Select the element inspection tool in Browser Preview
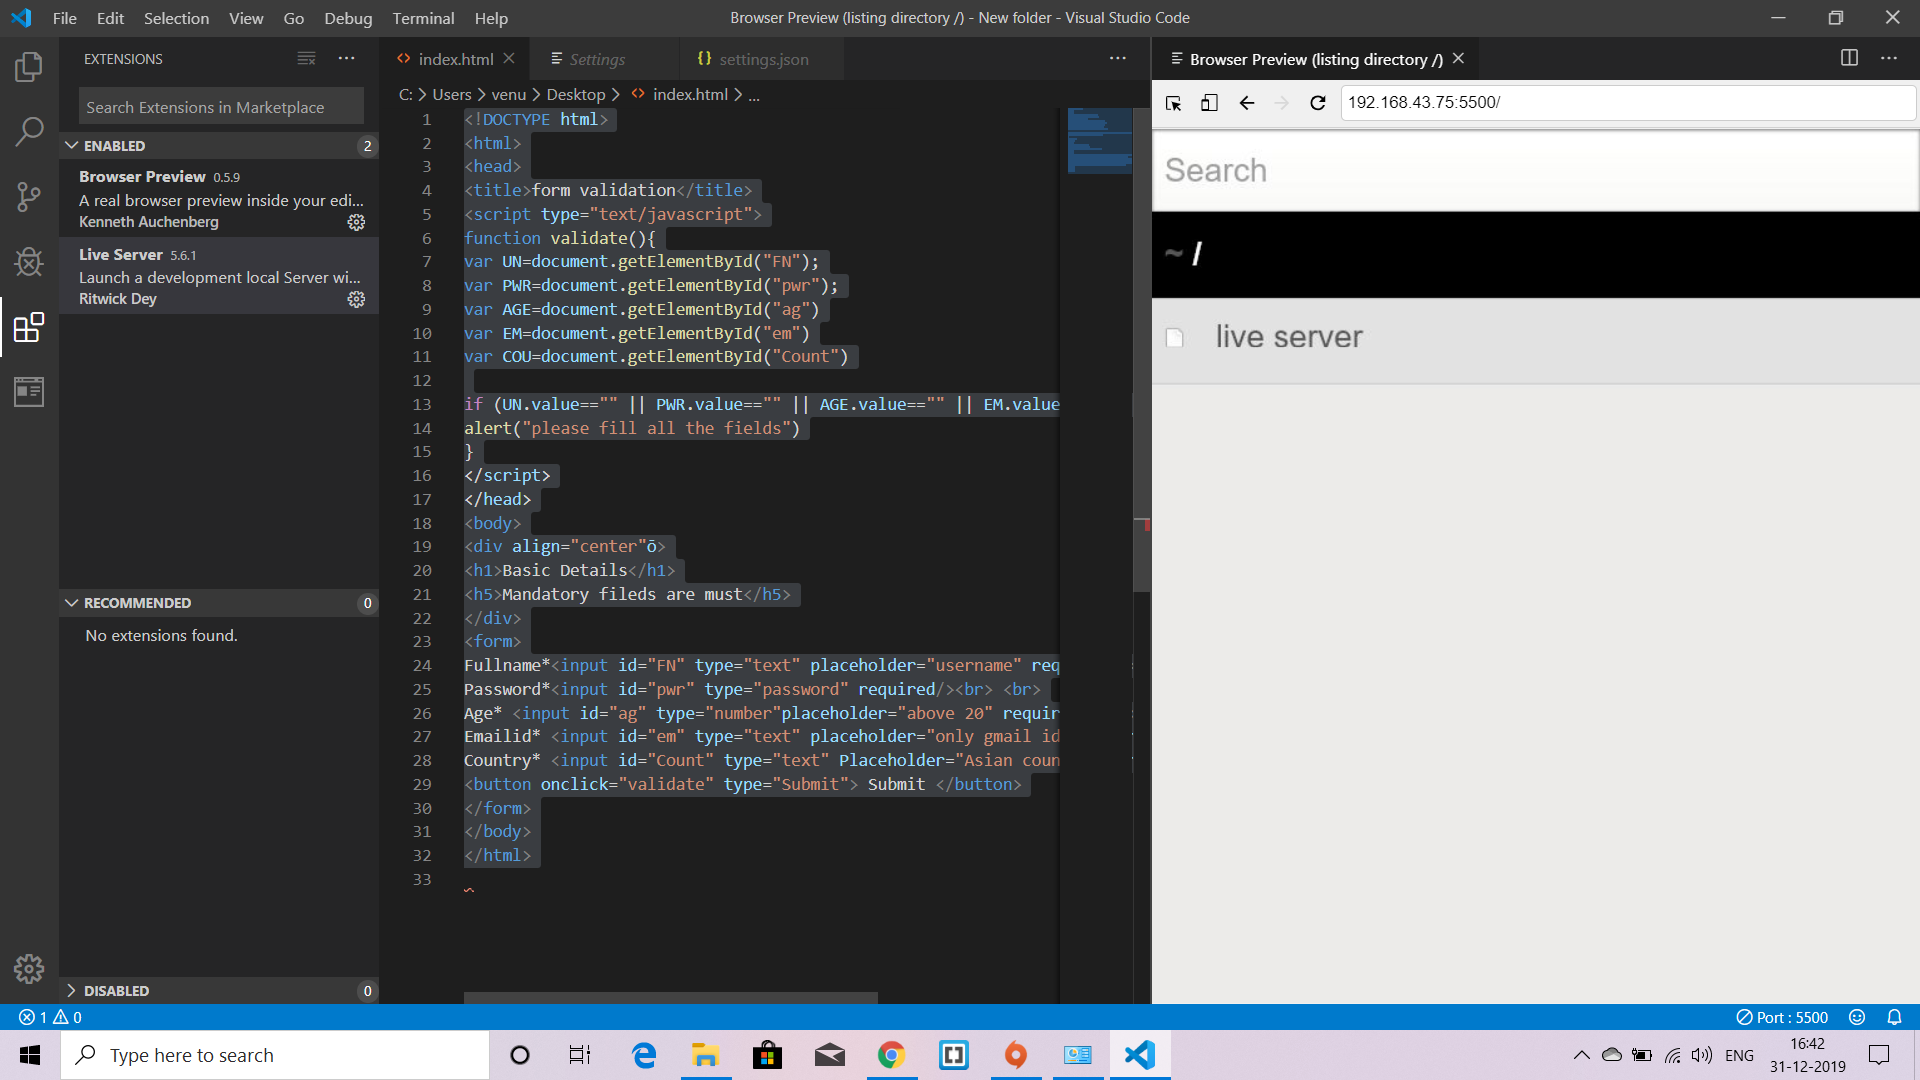Image resolution: width=1920 pixels, height=1080 pixels. [1172, 103]
